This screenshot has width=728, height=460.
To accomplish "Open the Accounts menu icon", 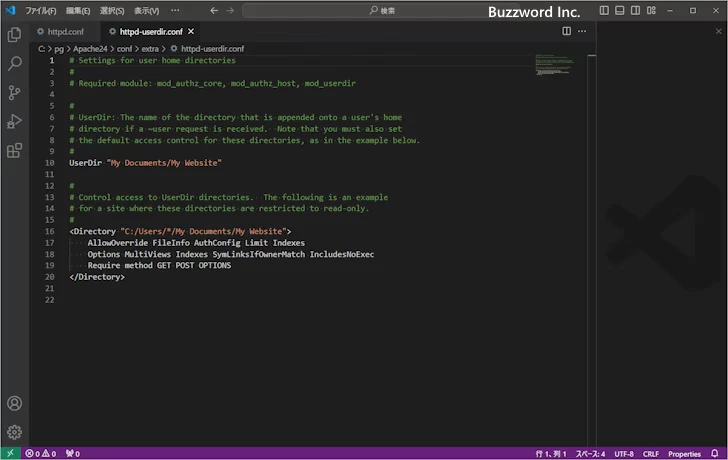I will (14, 404).
